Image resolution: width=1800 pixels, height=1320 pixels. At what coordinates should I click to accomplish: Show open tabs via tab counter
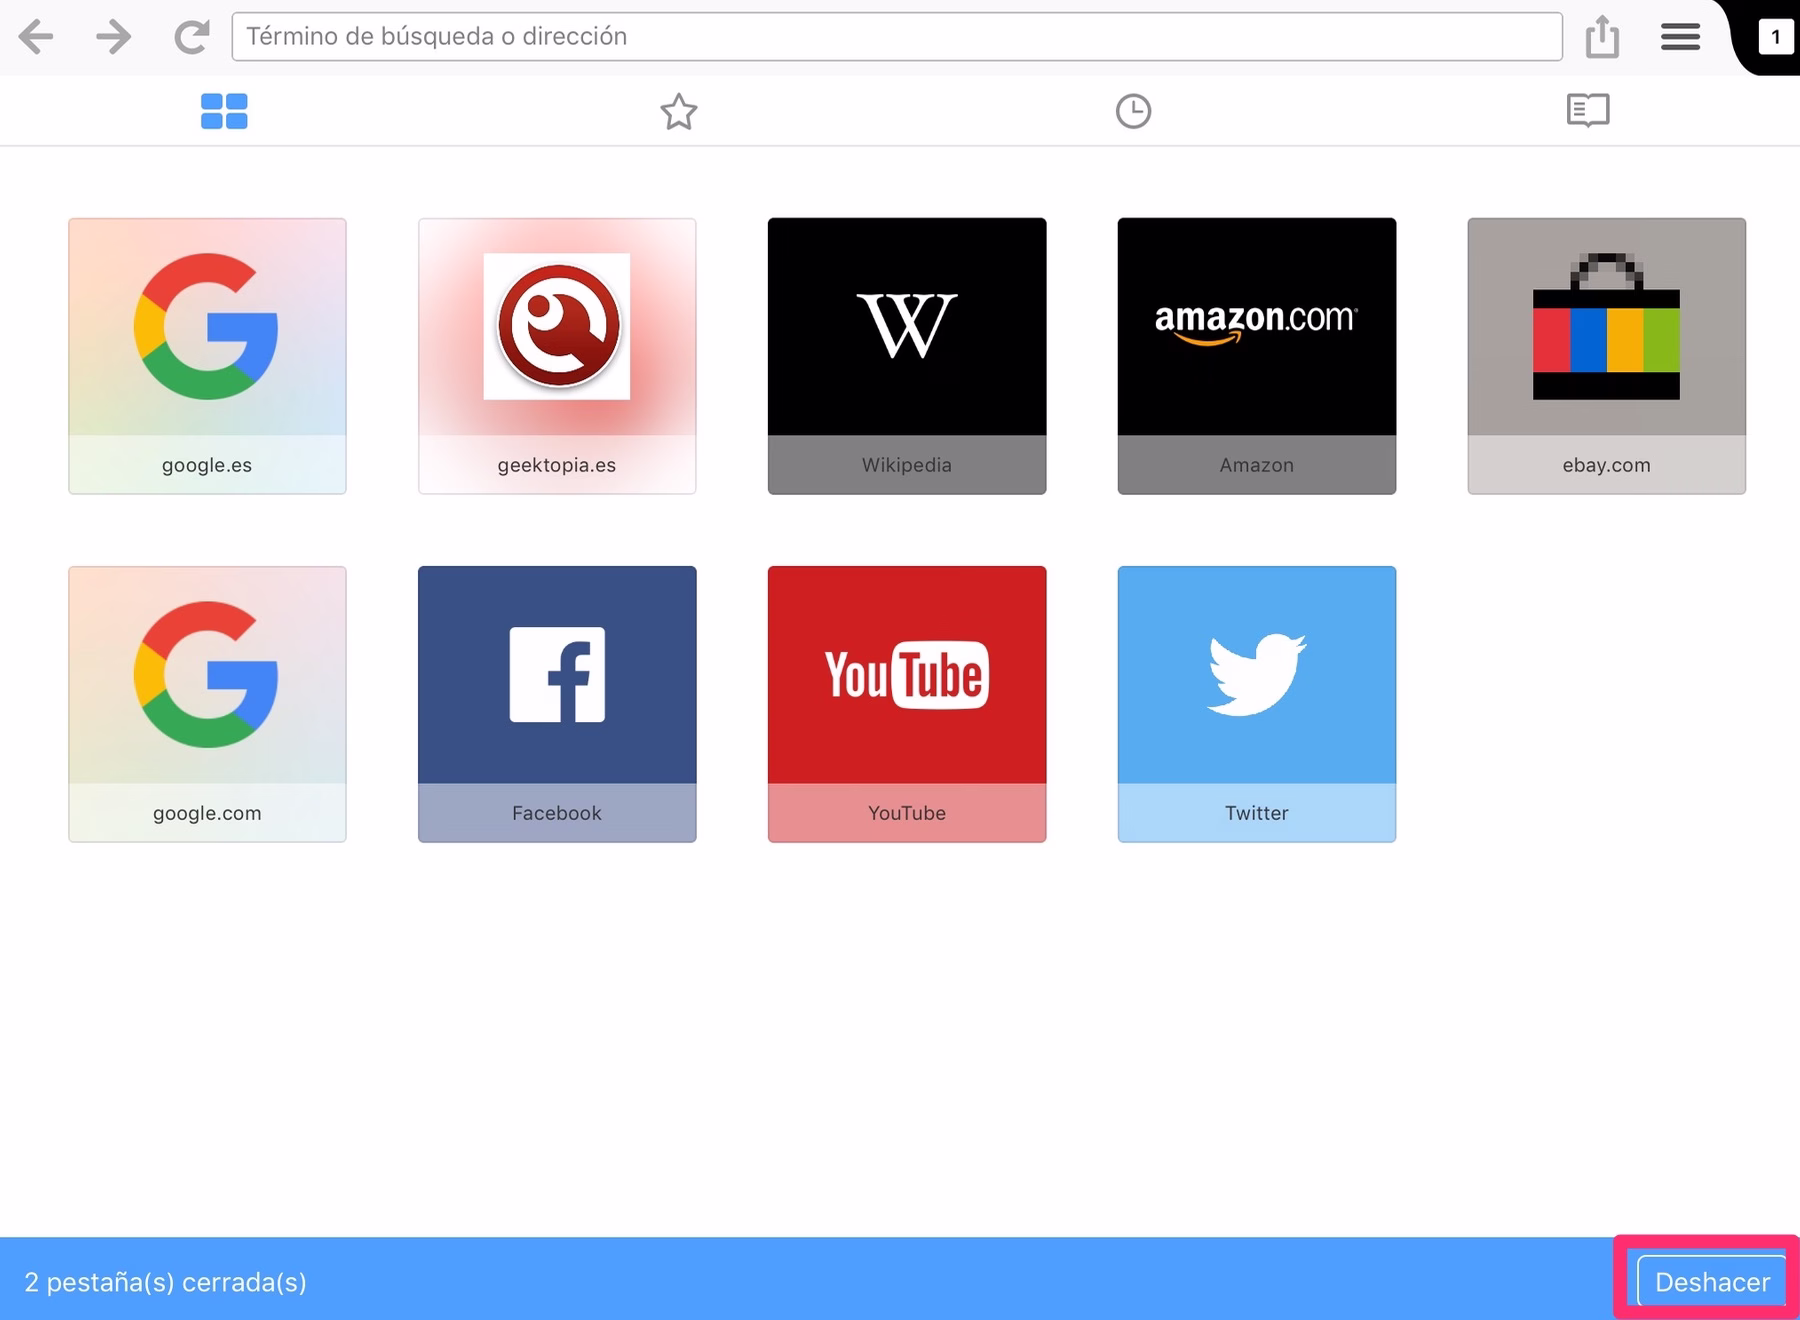point(1775,37)
